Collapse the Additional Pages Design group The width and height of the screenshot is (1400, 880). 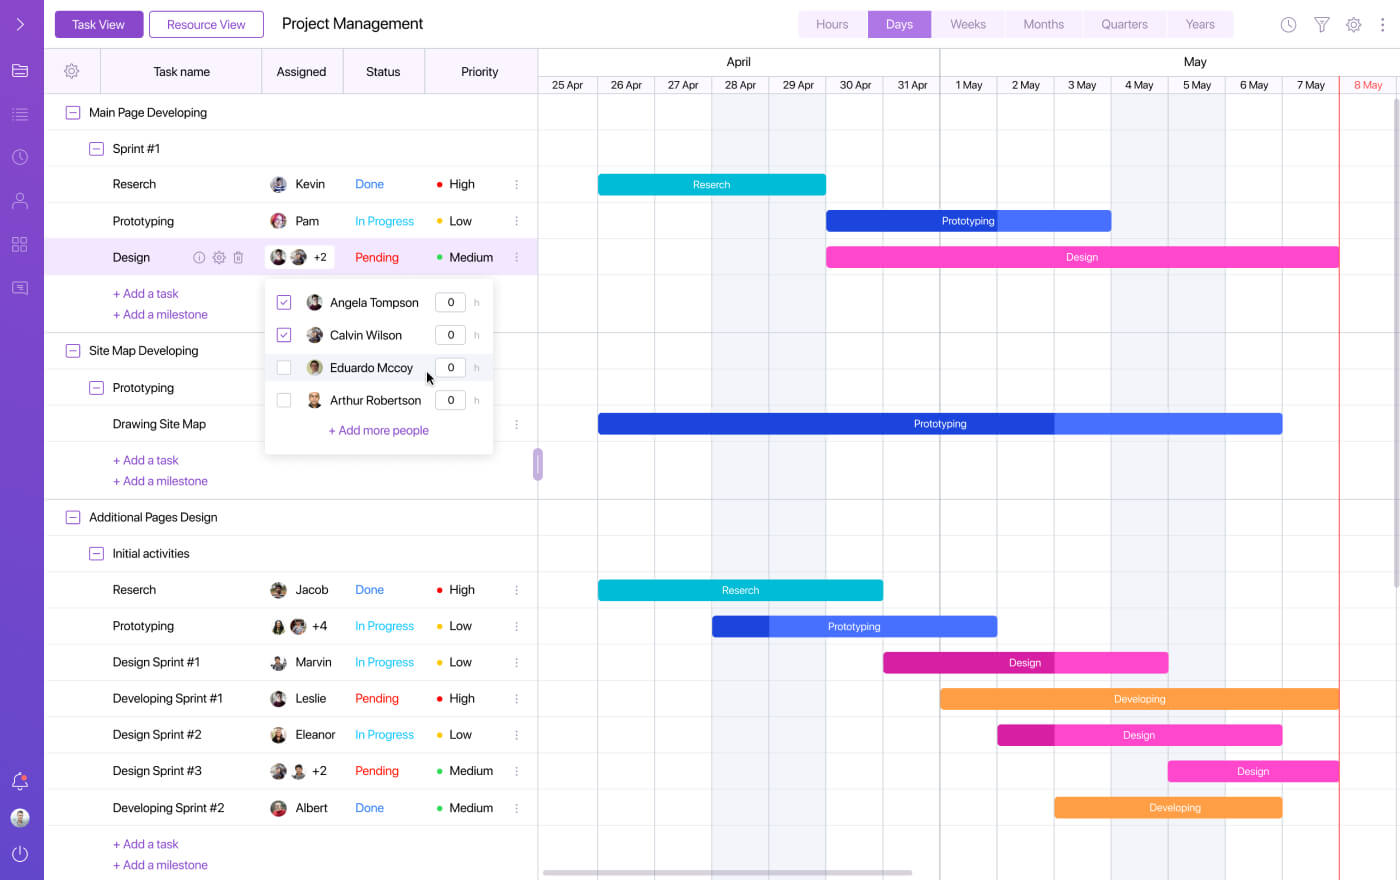(x=72, y=517)
